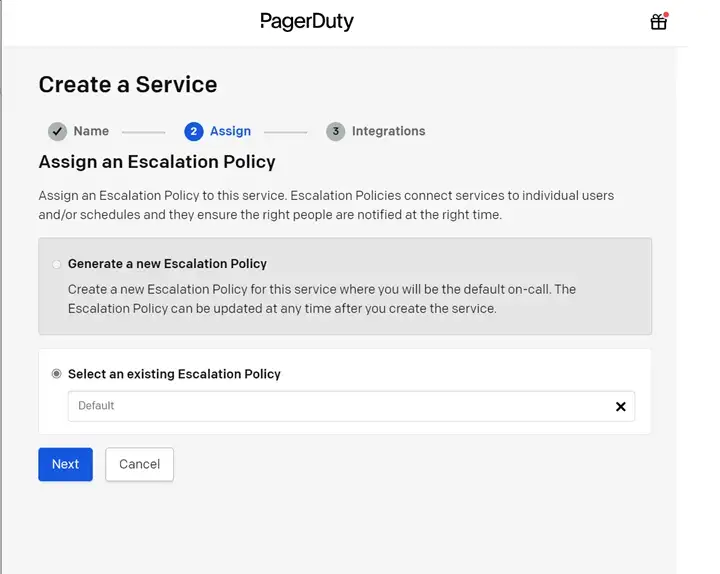Jump to the Integrations step

(388, 131)
